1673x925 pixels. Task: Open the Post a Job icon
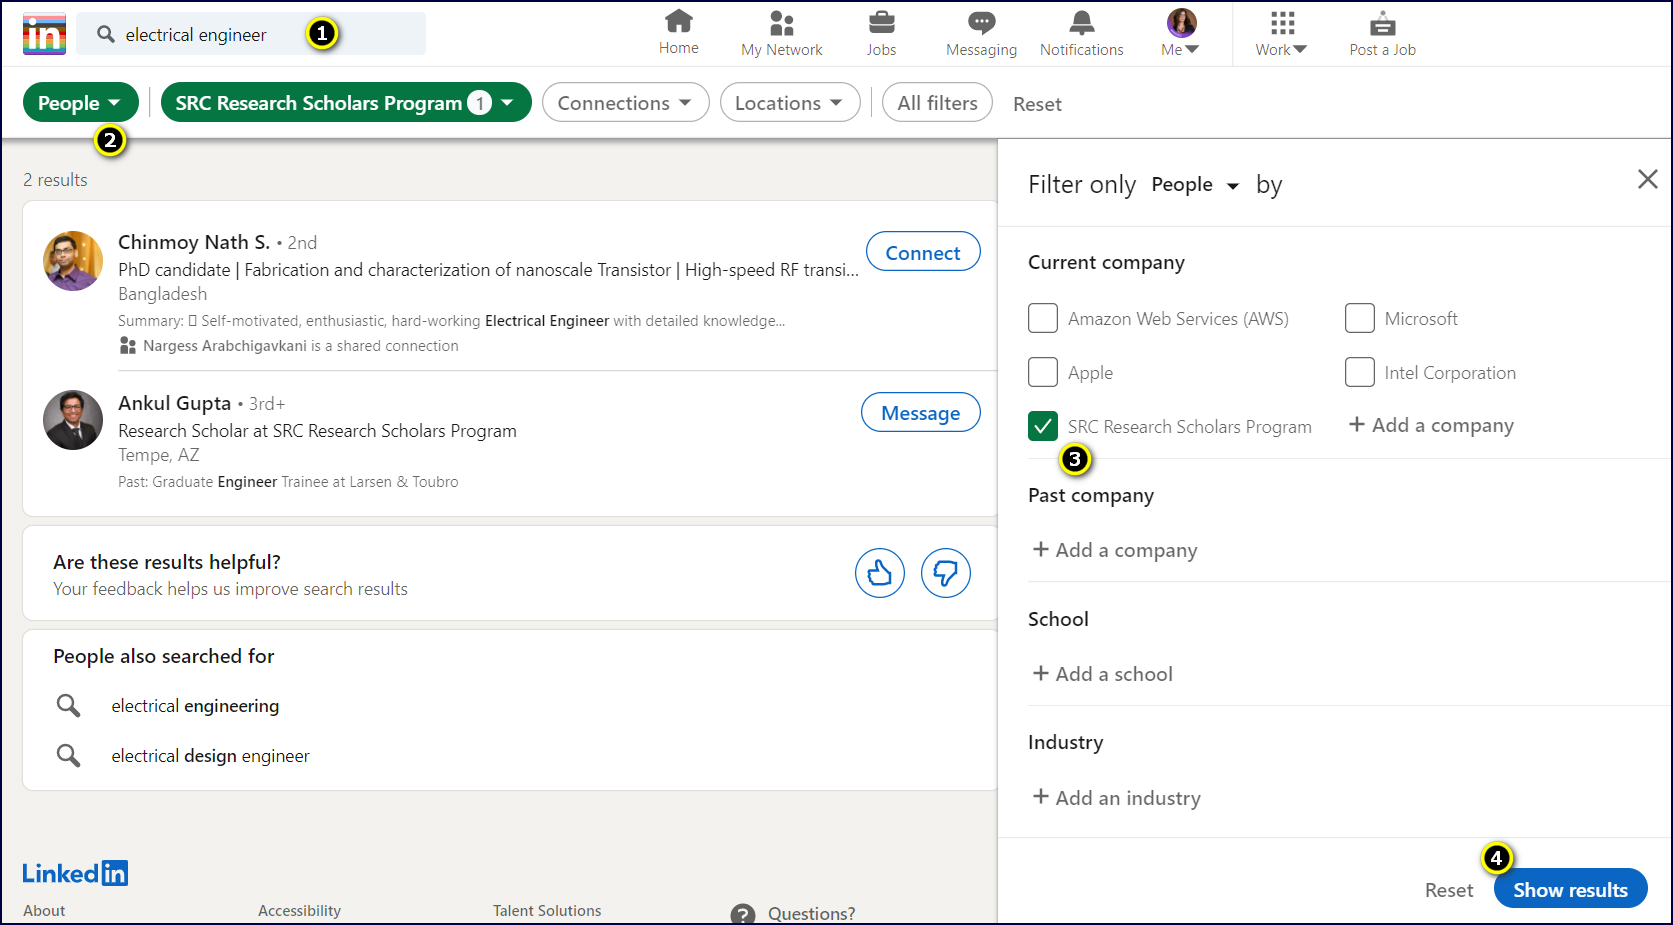point(1383,23)
